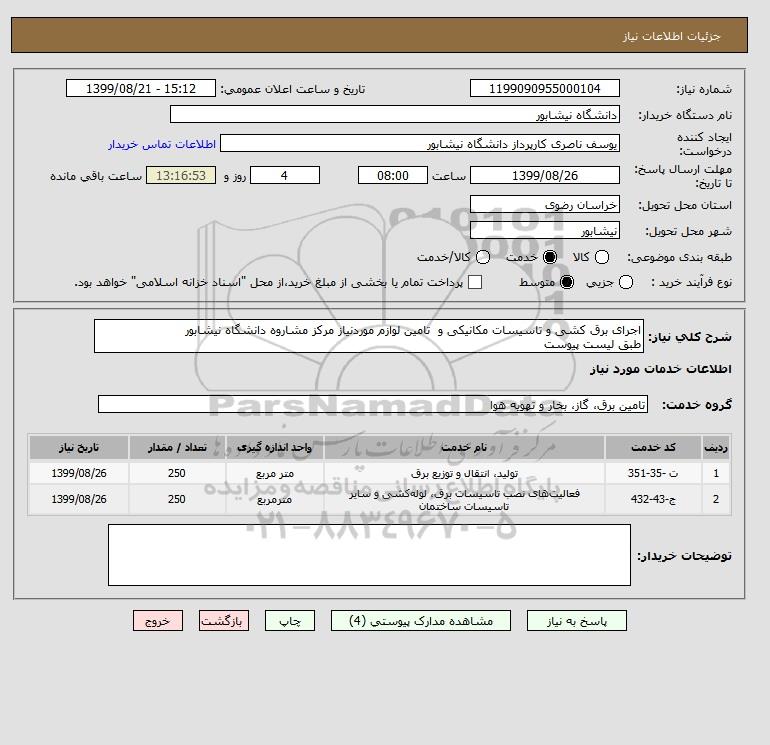Click the چاپ print button

[x=290, y=621]
